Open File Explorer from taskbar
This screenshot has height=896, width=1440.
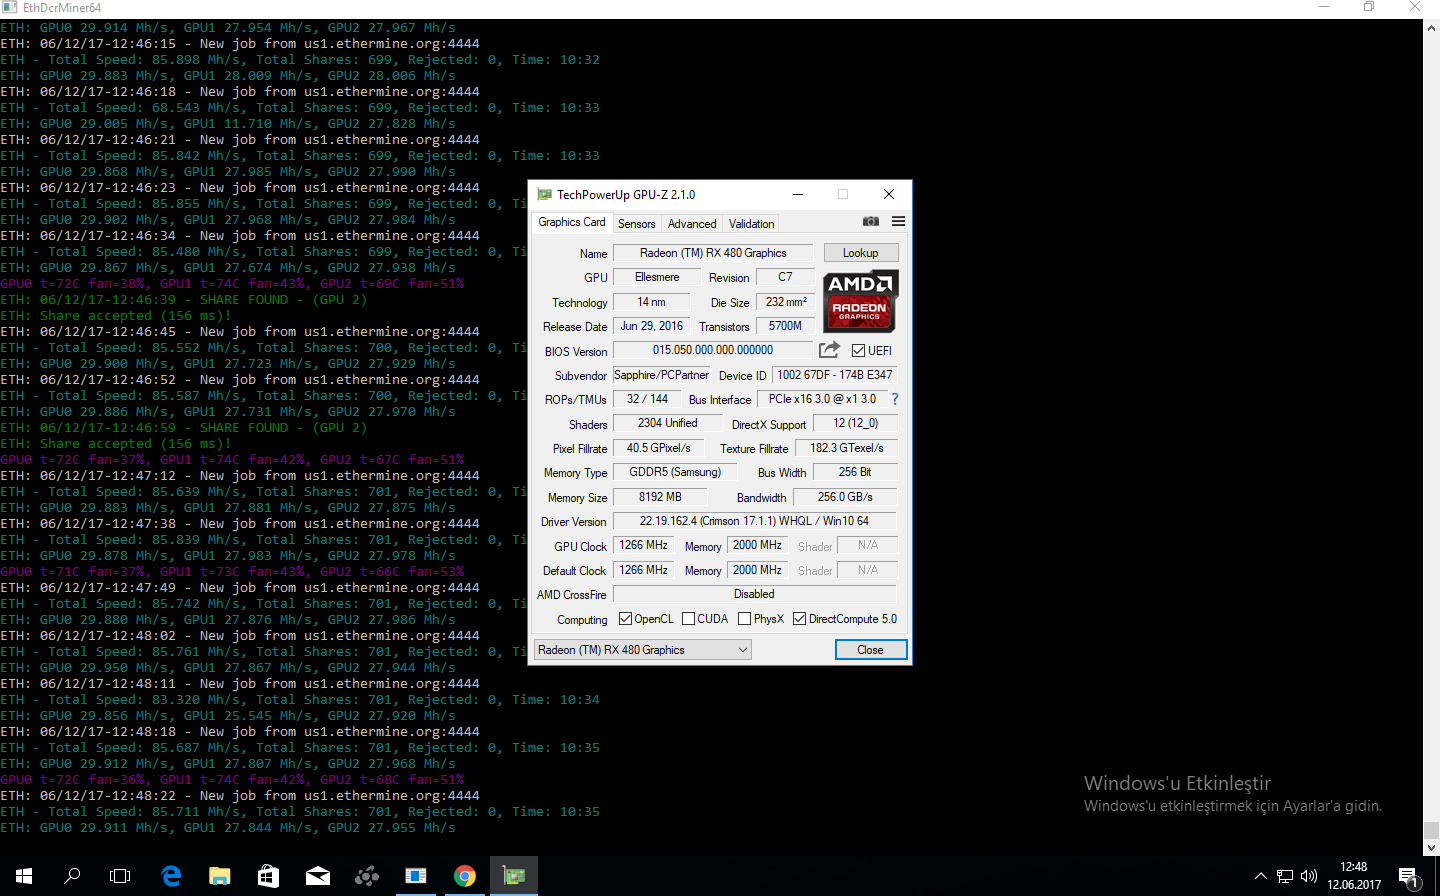(220, 876)
